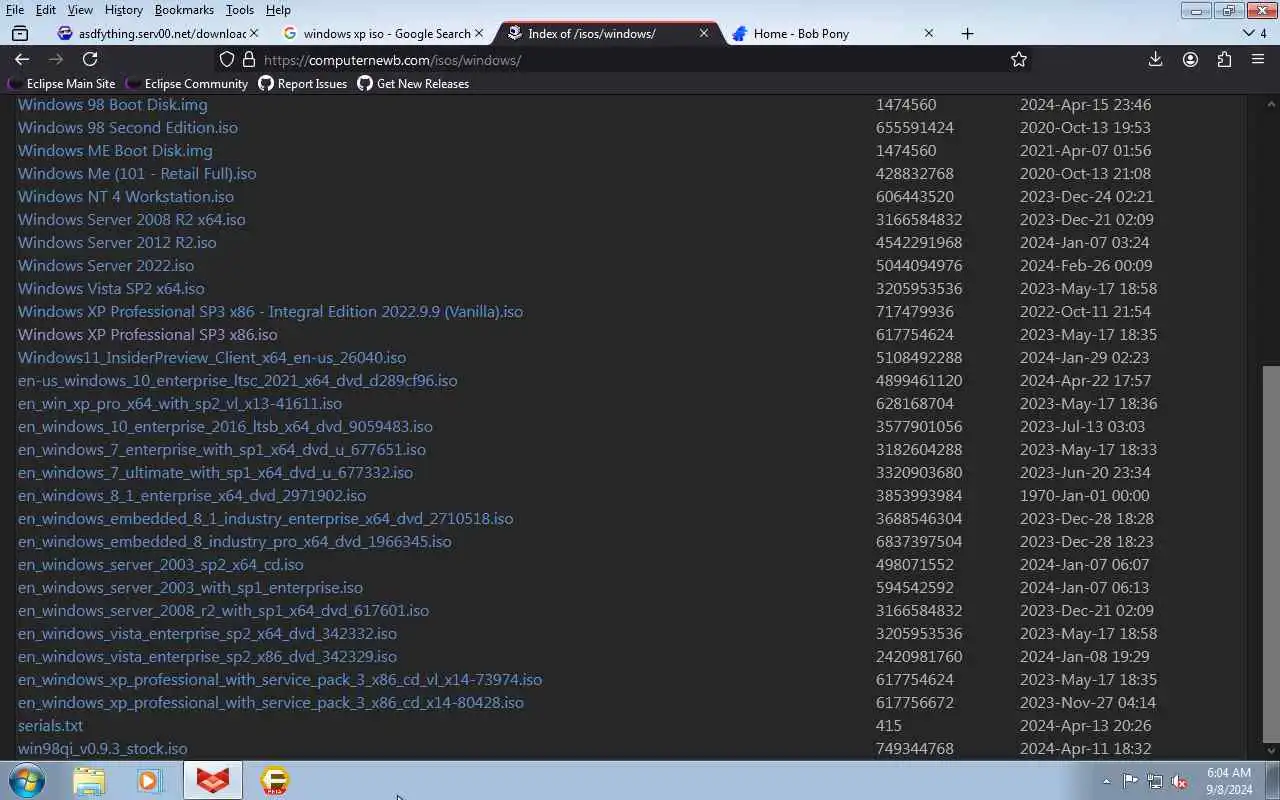
Task: Open Windows Explorer from the taskbar
Action: 89,780
